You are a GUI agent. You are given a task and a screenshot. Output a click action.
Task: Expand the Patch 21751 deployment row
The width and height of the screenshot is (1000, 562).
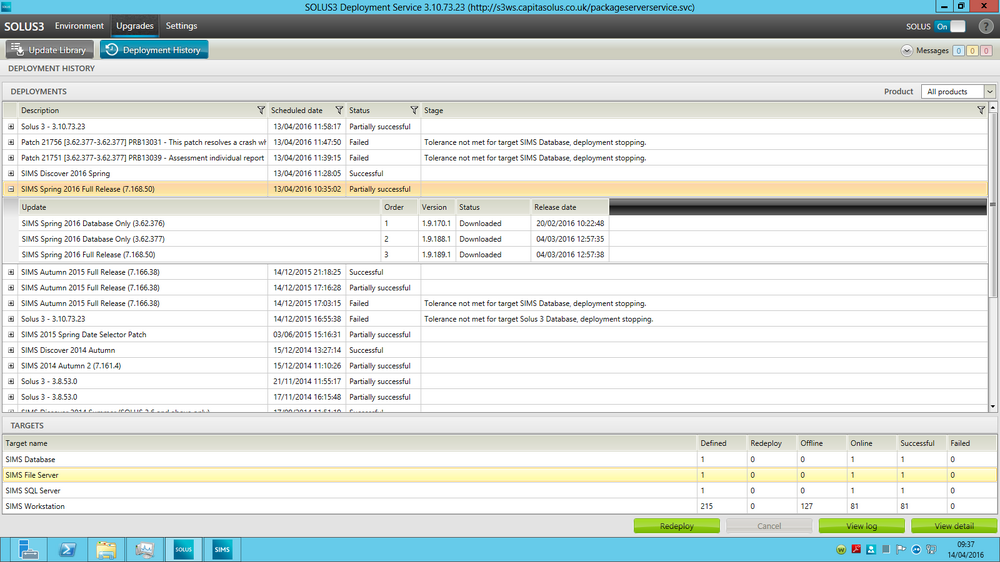(11, 158)
